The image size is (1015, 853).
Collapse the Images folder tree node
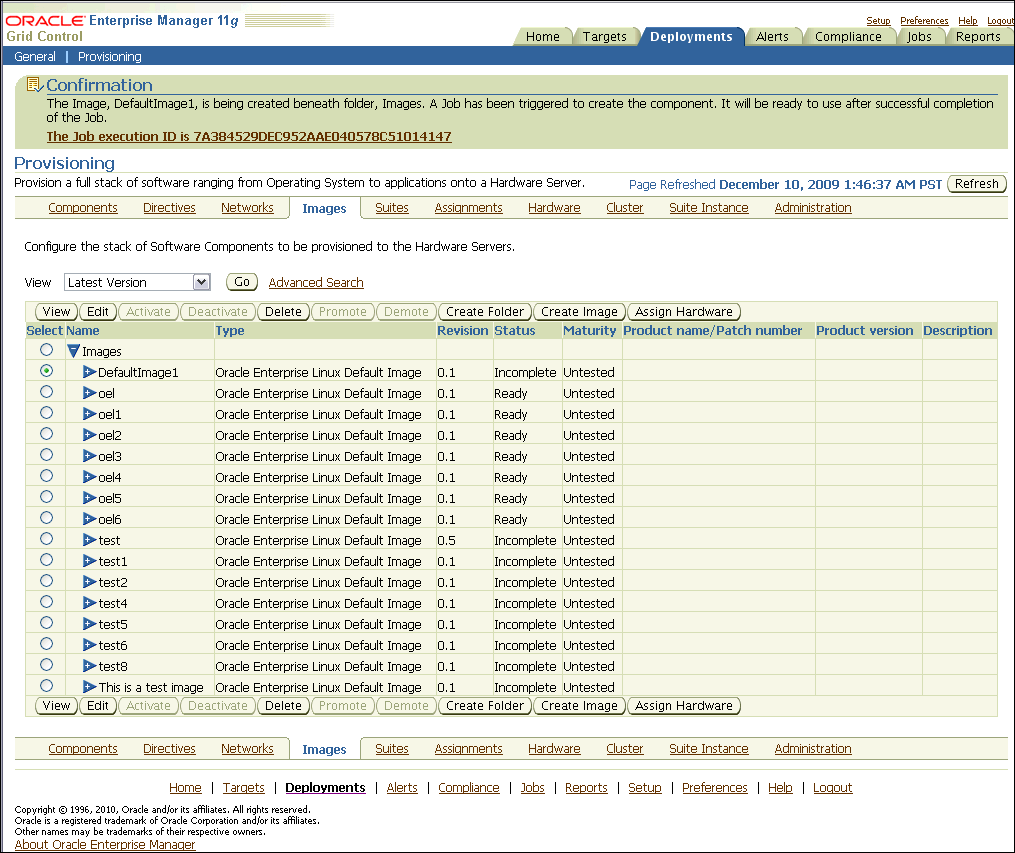(x=73, y=351)
